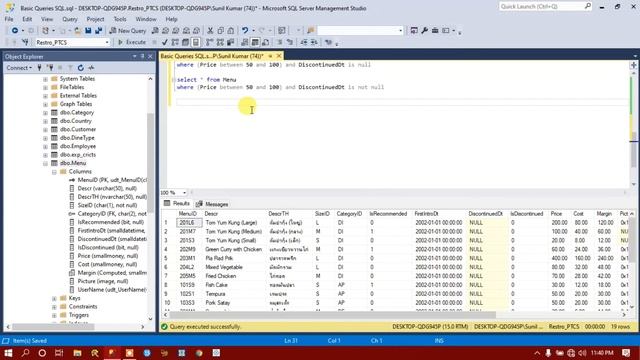The image size is (640, 360).
Task: Click the Save All icon
Action: pyautogui.click(x=98, y=31)
